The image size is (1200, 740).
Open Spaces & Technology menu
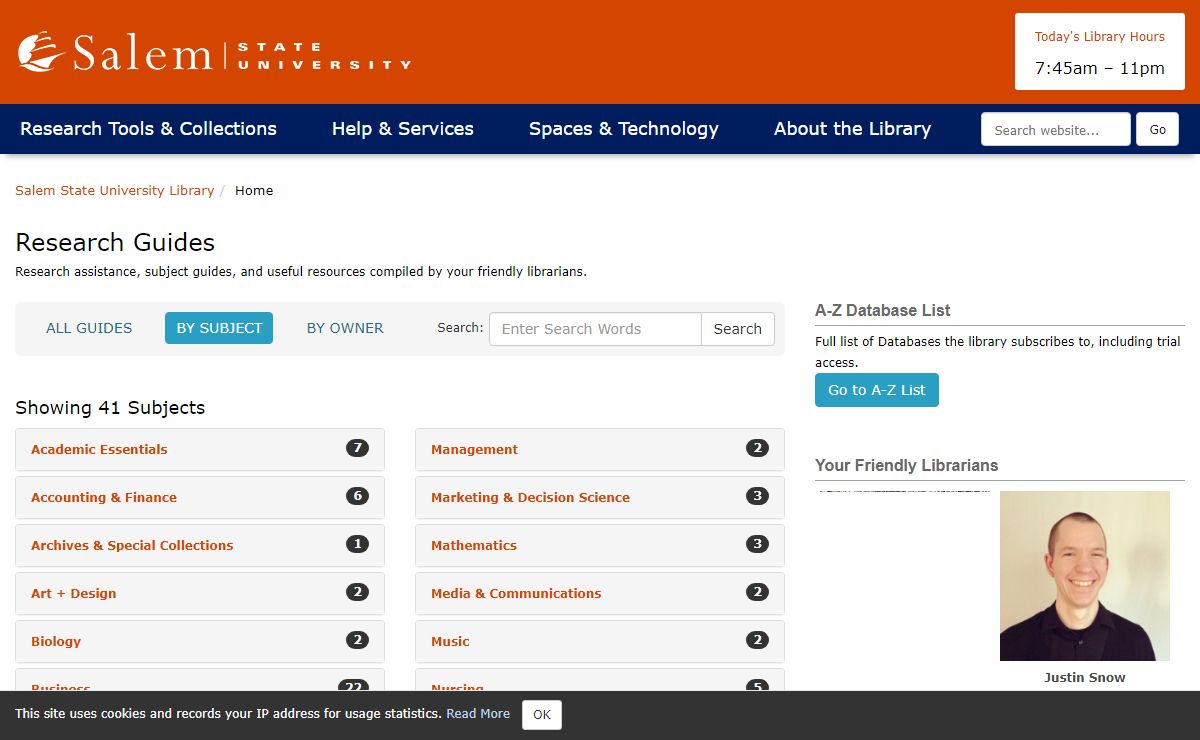point(624,129)
